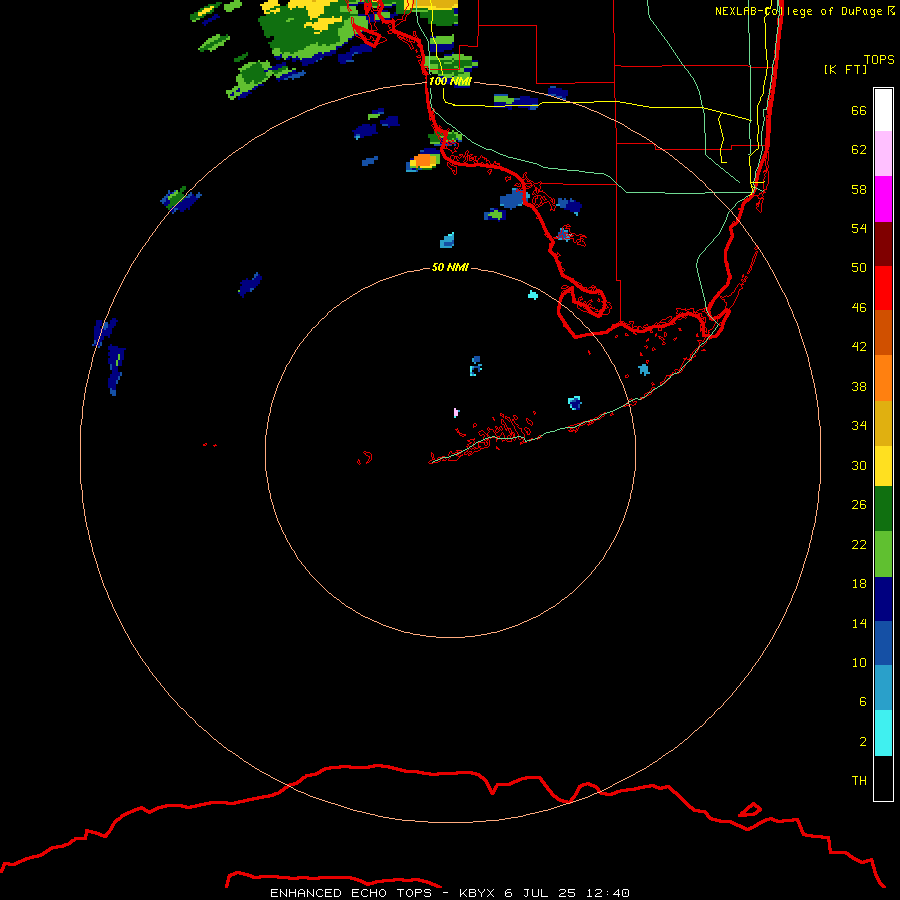
Task: Click the 2 value on the scale
Action: point(863,742)
